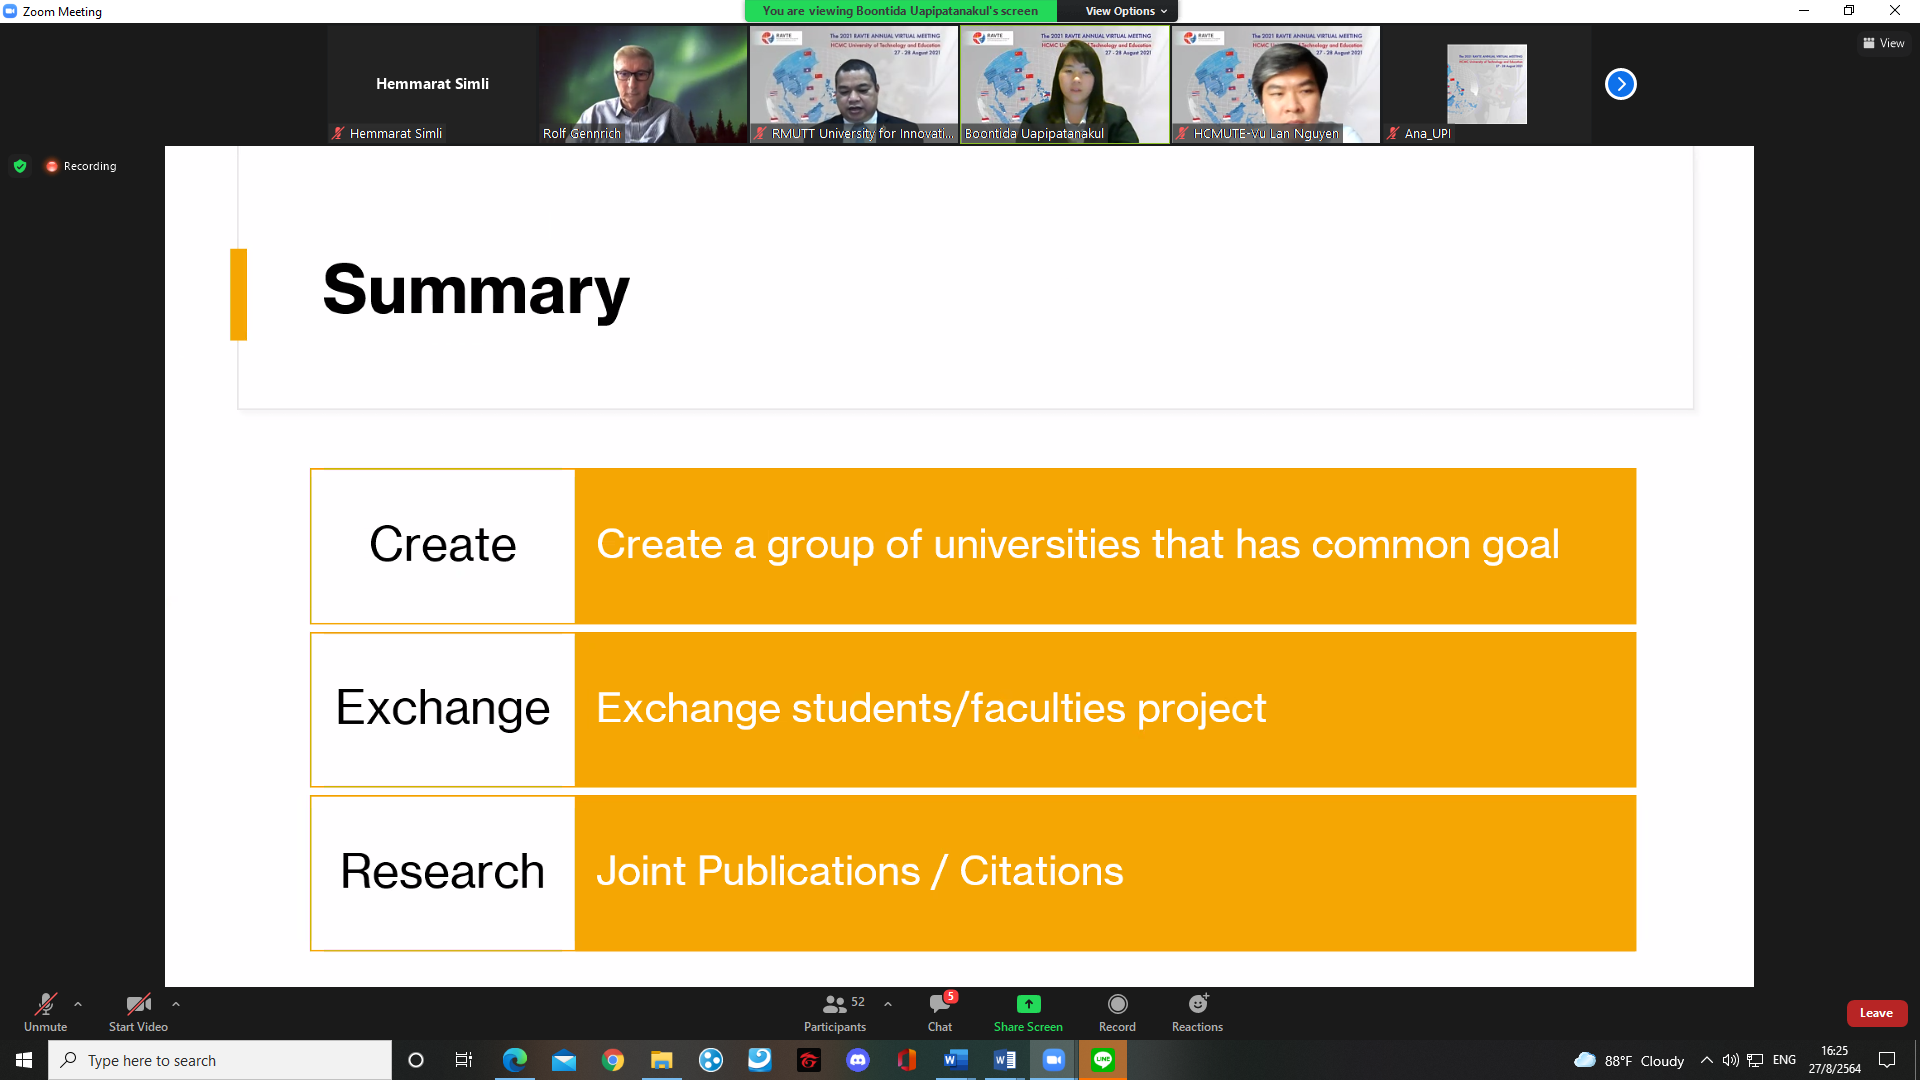Click the View layout button
Screen dimensions: 1920x1080
click(x=1884, y=43)
